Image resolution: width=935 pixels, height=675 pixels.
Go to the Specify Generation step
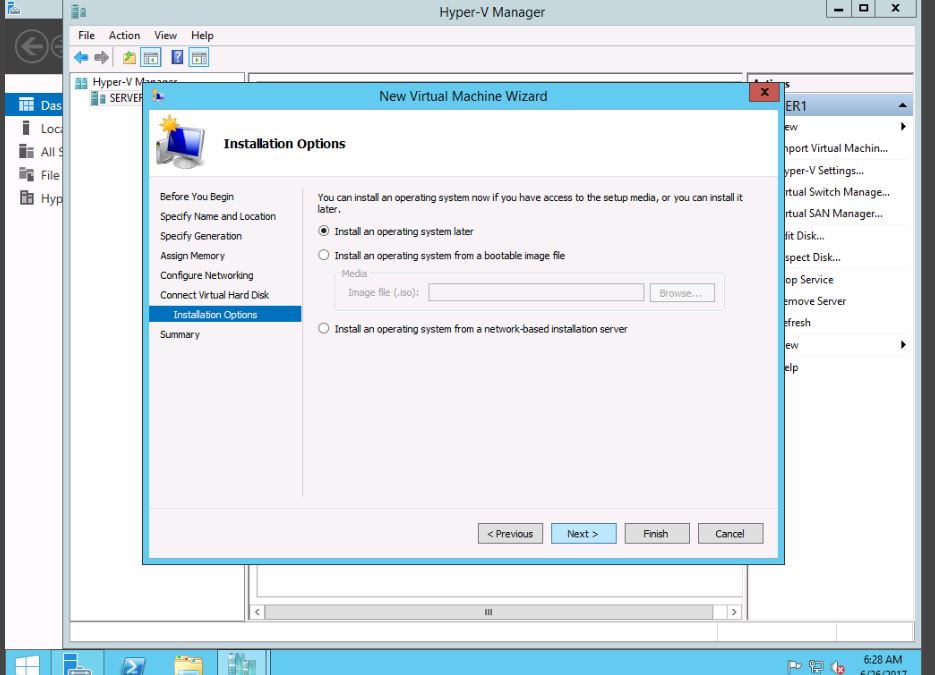point(201,236)
